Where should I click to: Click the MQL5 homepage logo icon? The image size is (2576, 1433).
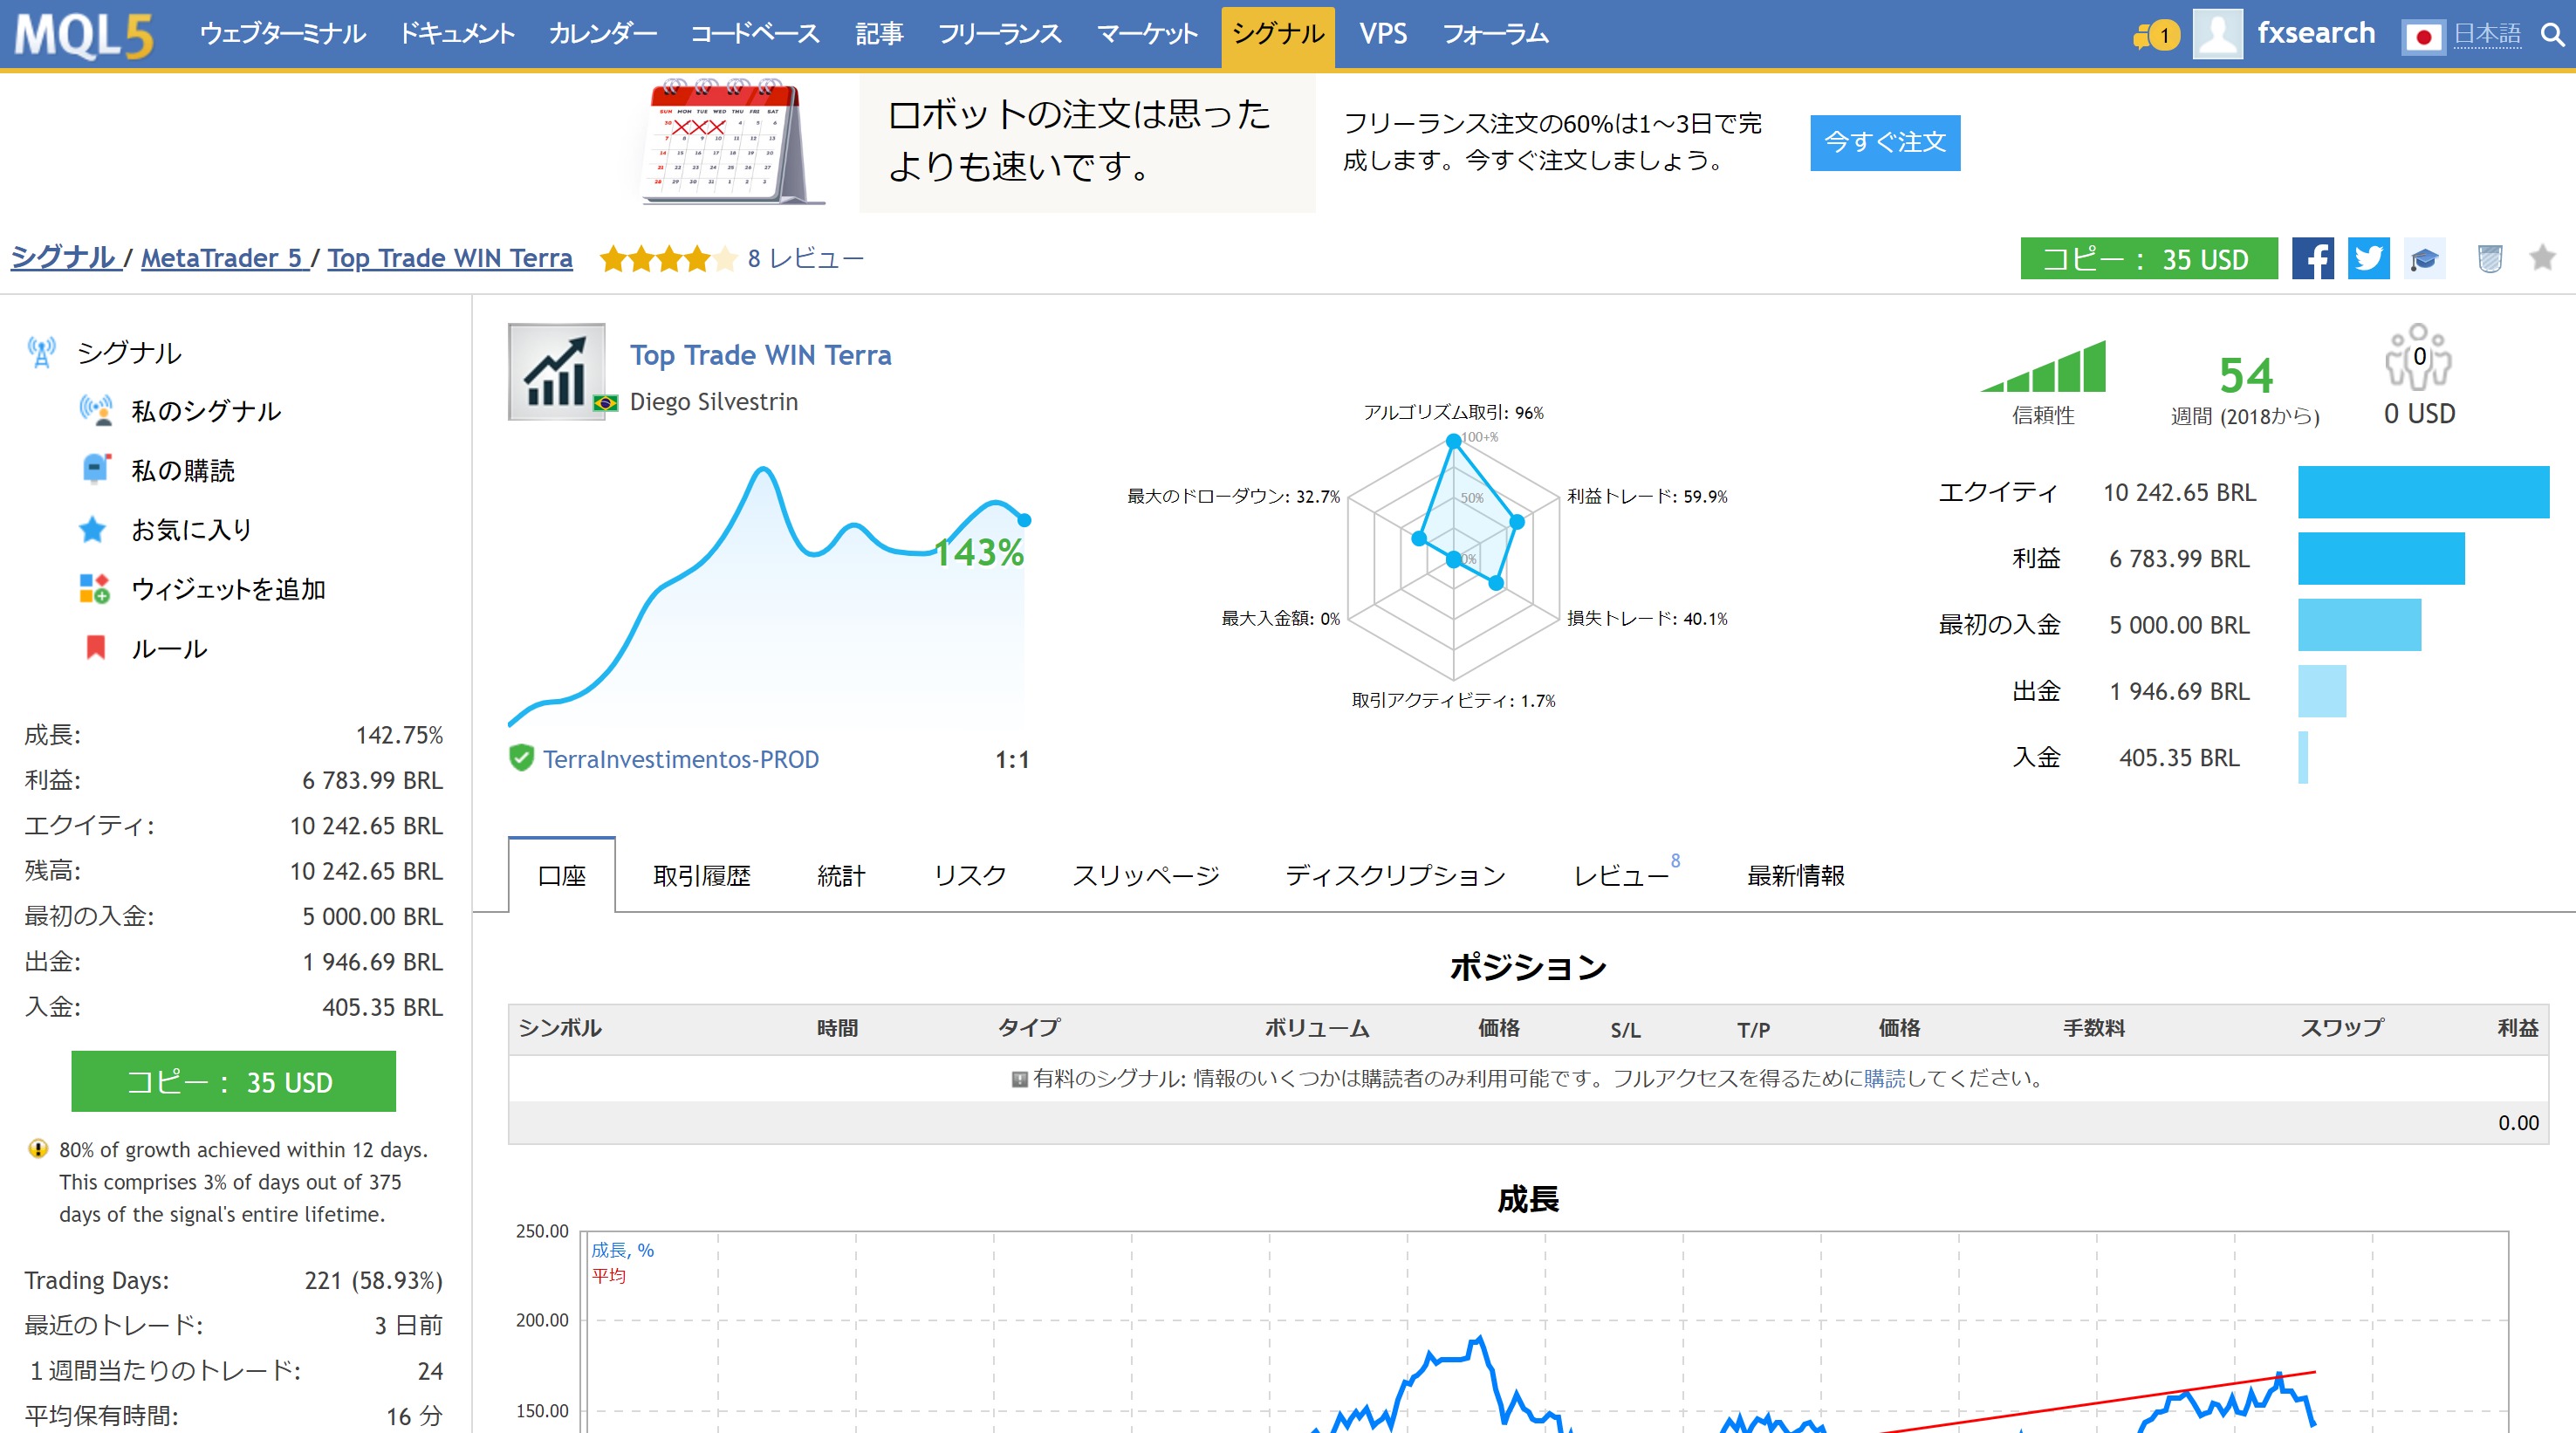pyautogui.click(x=83, y=31)
